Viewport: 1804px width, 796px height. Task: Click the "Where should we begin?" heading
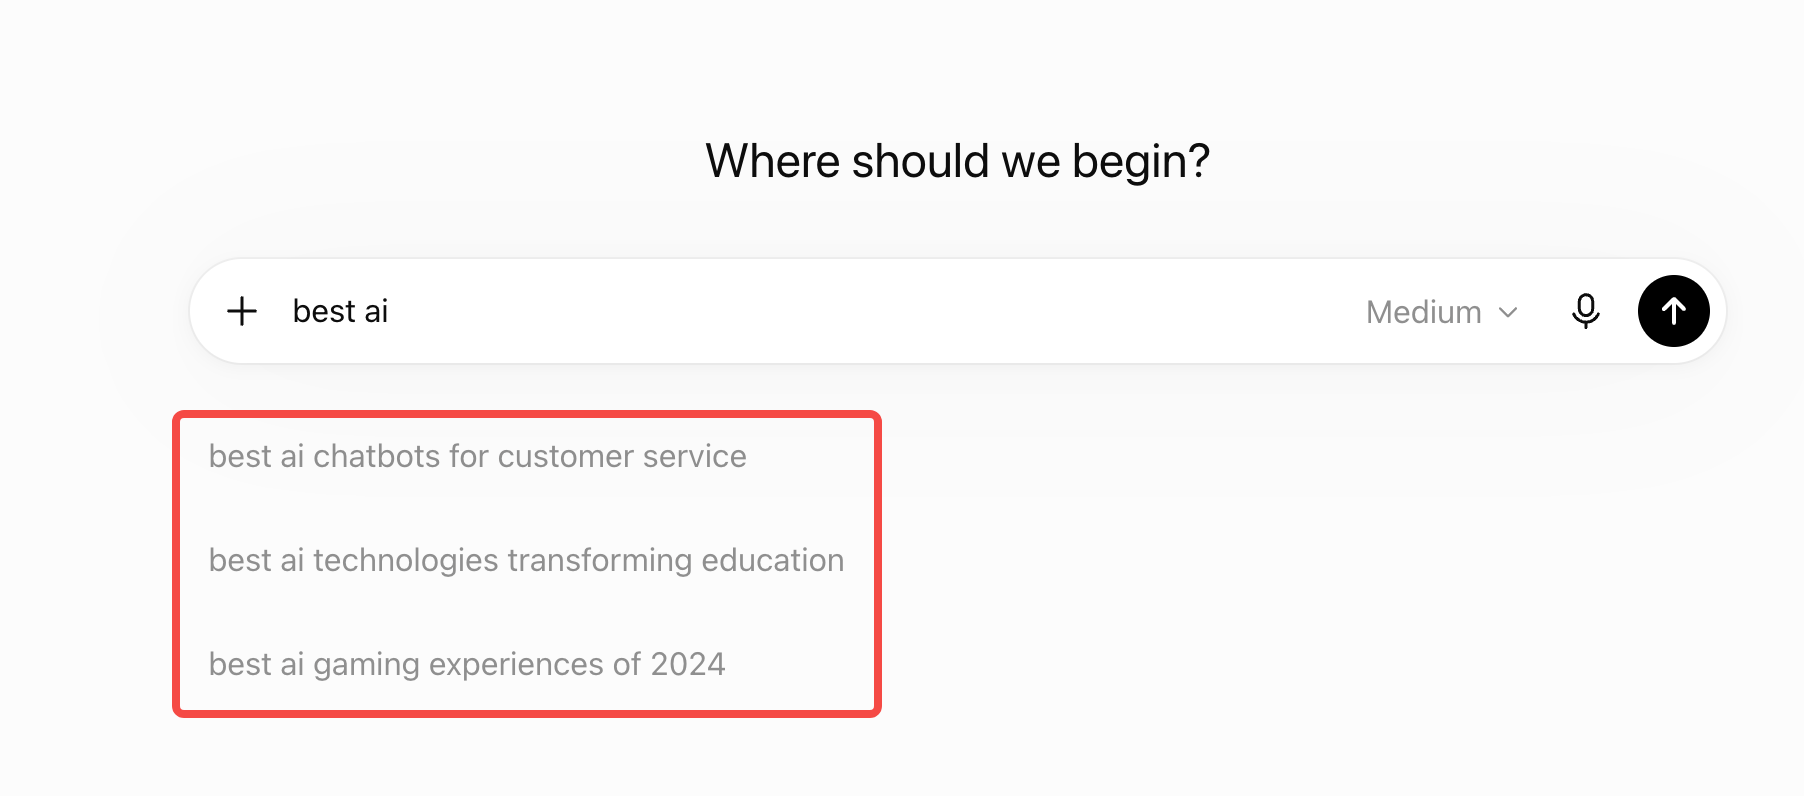[x=957, y=161]
